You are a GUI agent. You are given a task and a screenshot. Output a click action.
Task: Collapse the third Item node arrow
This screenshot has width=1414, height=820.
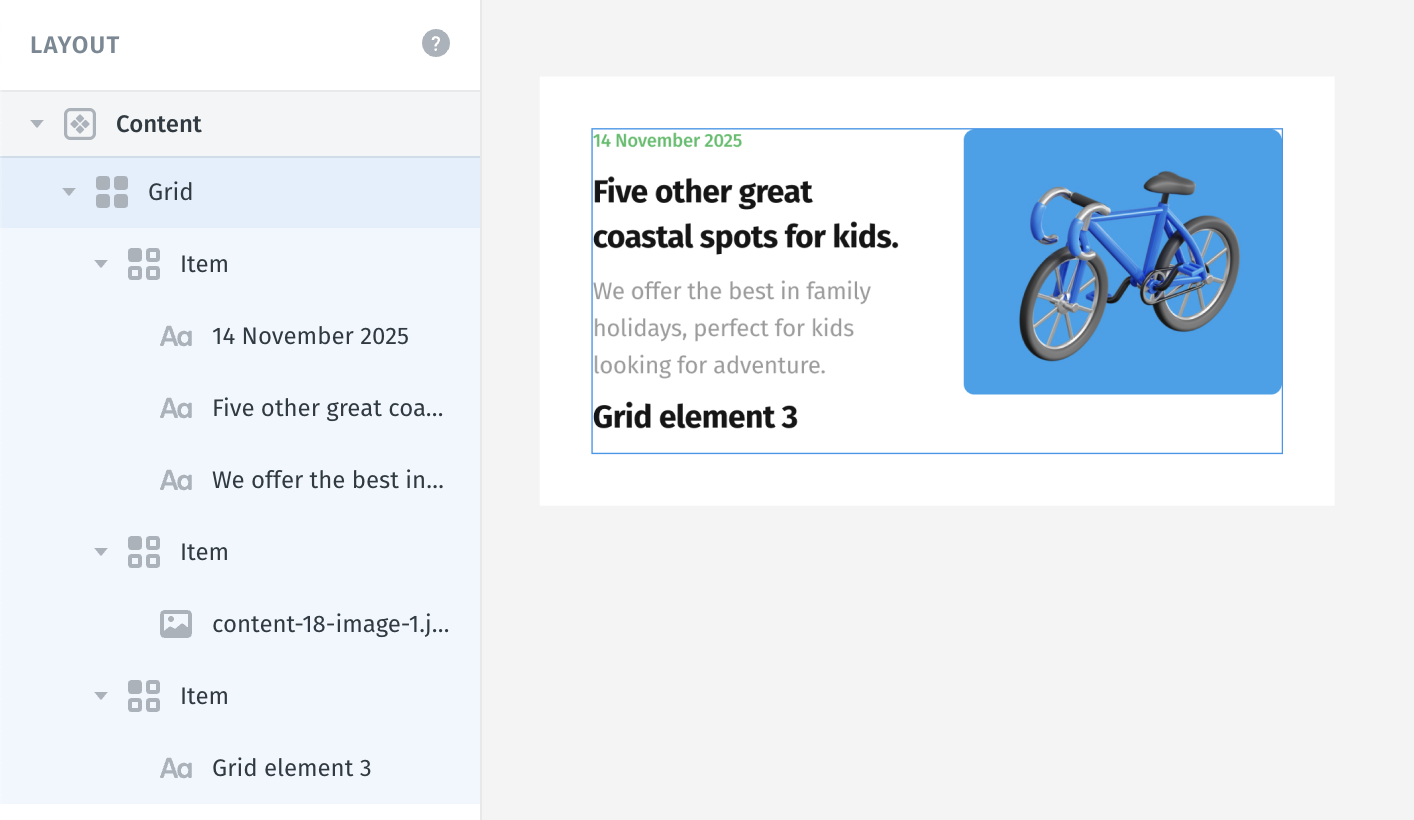pyautogui.click(x=101, y=696)
